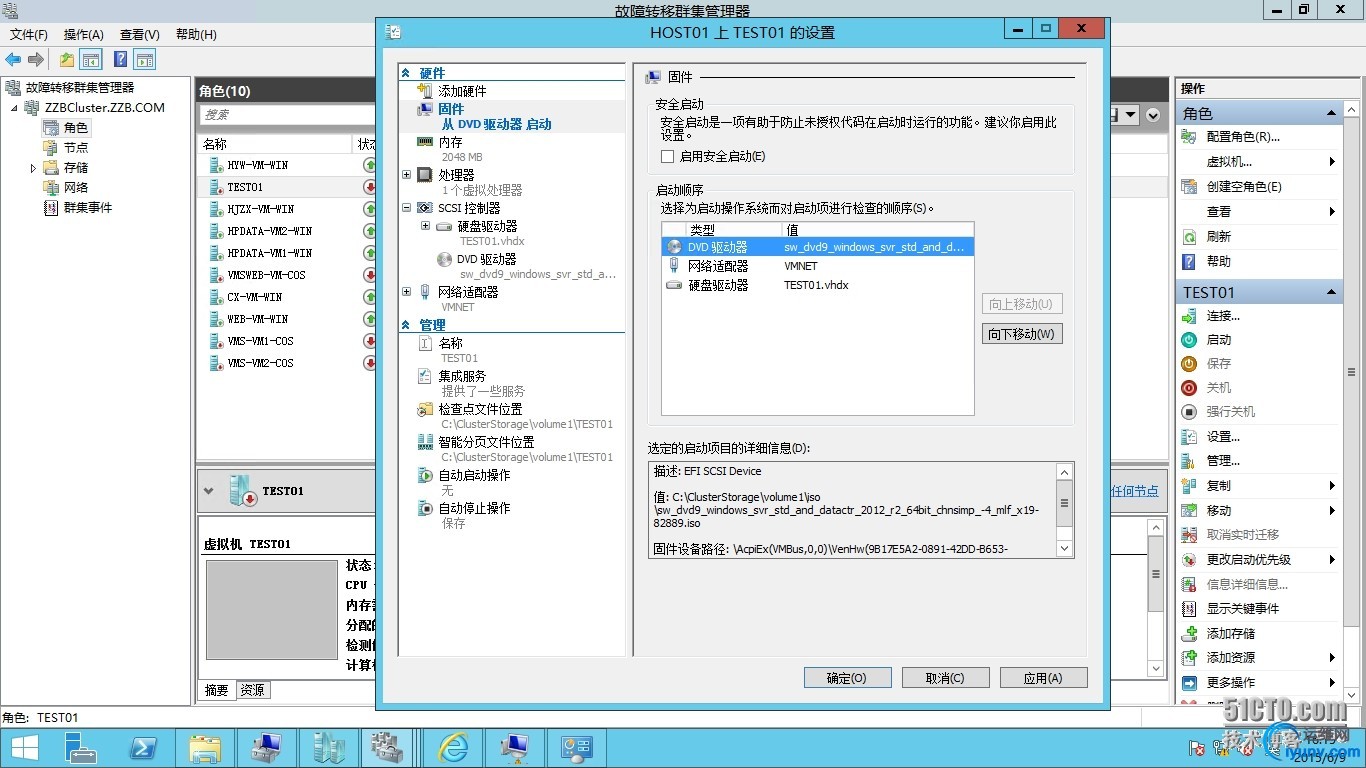Click the 向下移动(W) button

(x=1022, y=334)
